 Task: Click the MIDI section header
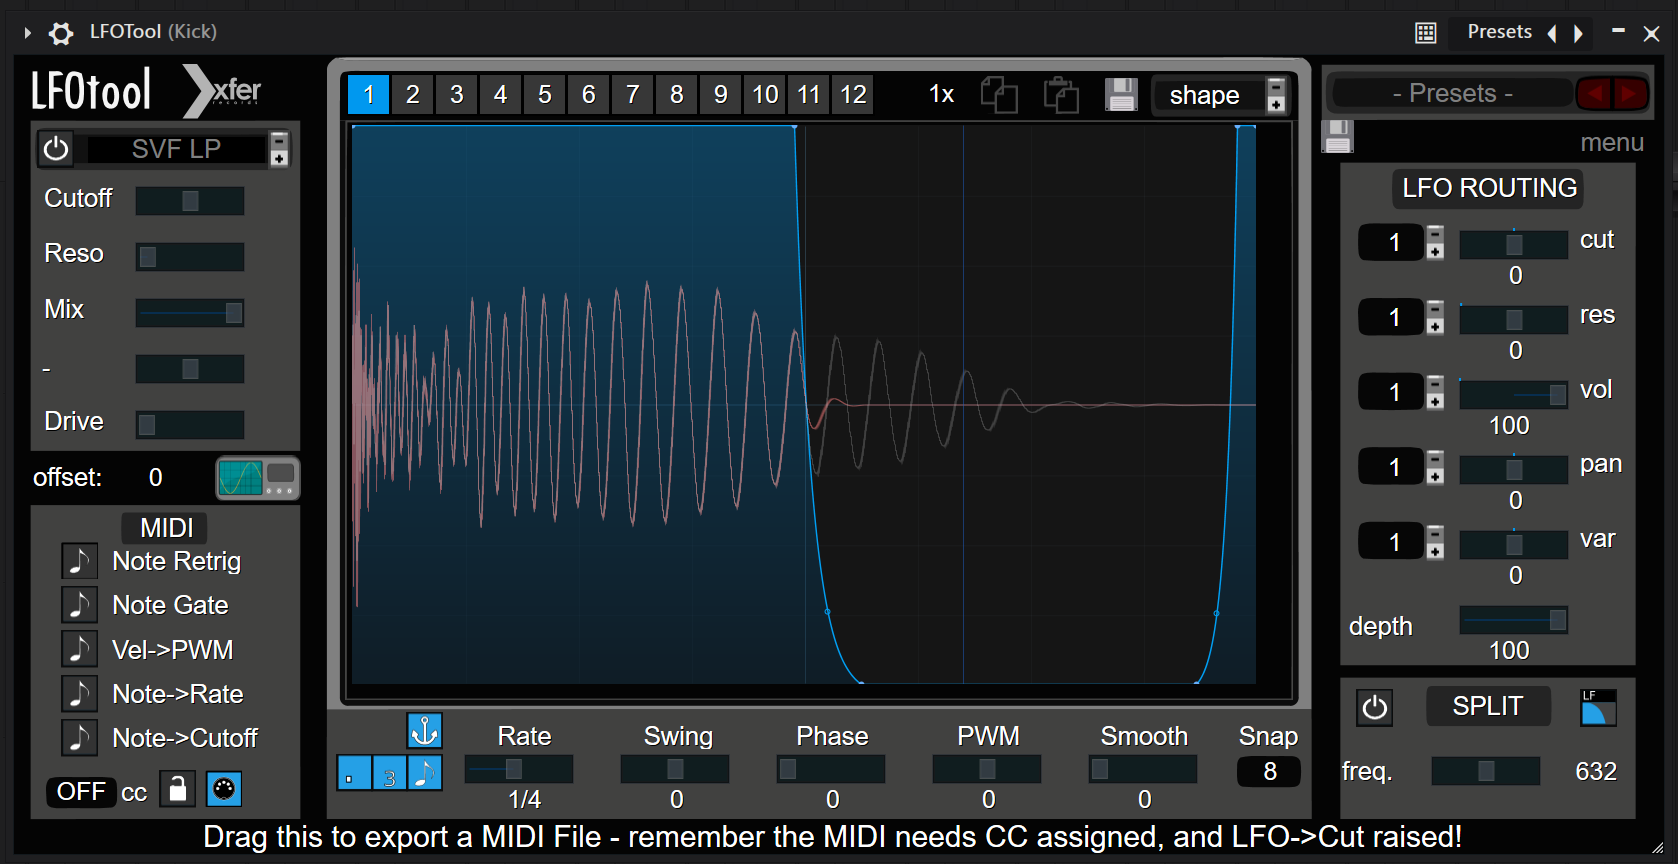click(x=167, y=527)
